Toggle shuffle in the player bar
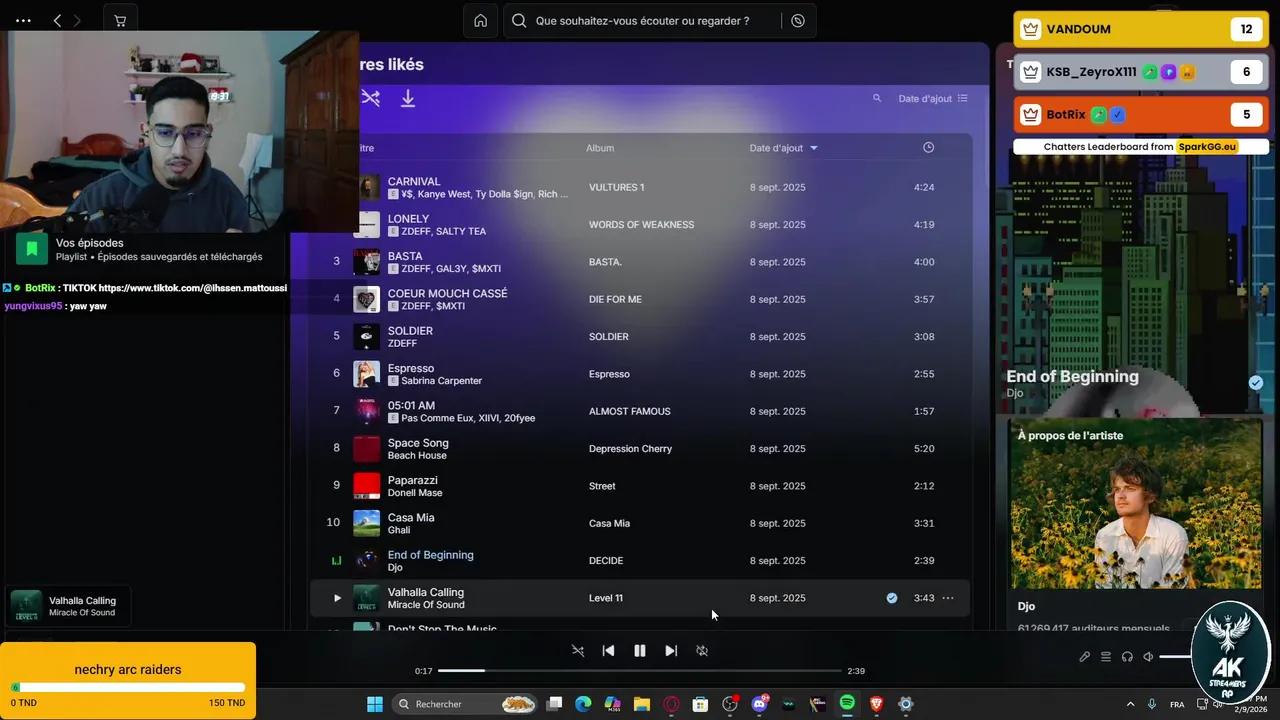This screenshot has width=1280, height=720. pyautogui.click(x=578, y=651)
